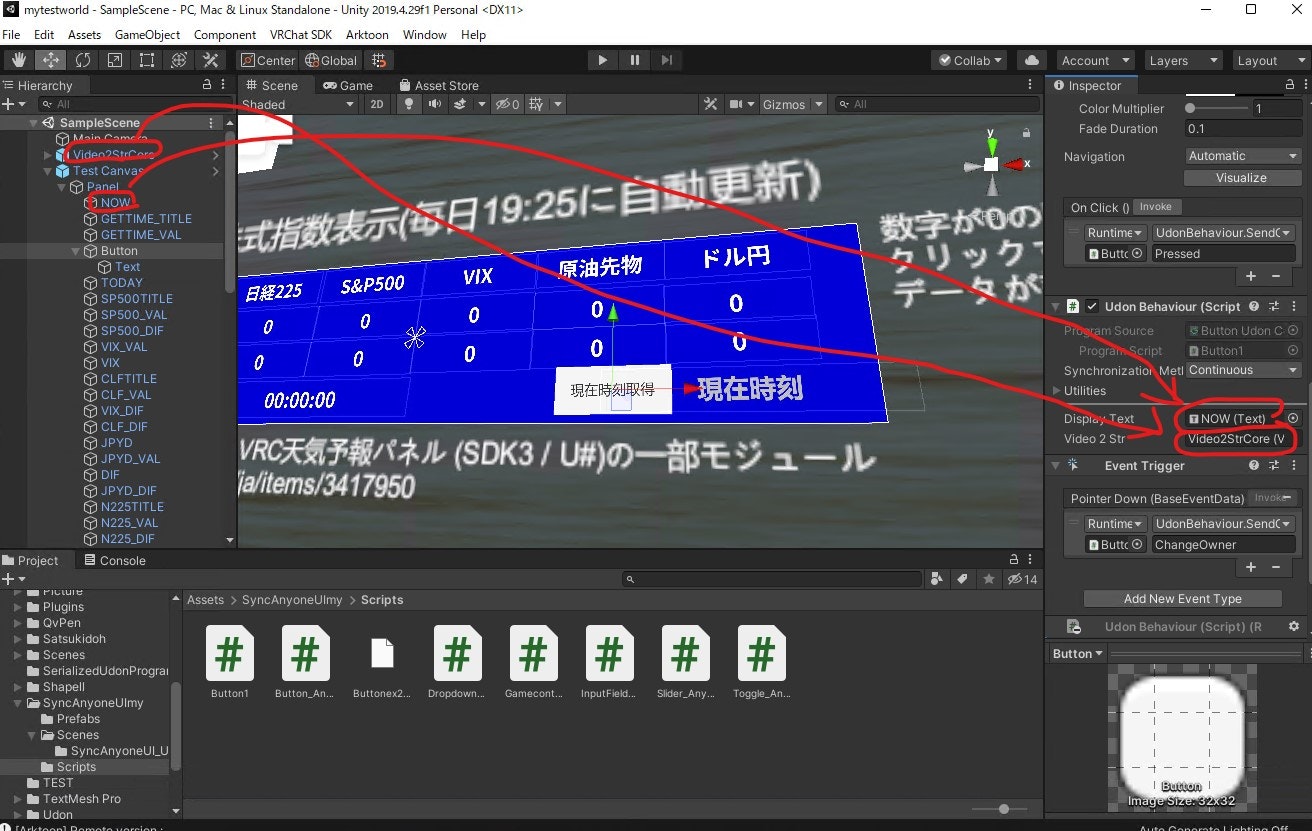Open the scene camera settings icon

point(736,104)
